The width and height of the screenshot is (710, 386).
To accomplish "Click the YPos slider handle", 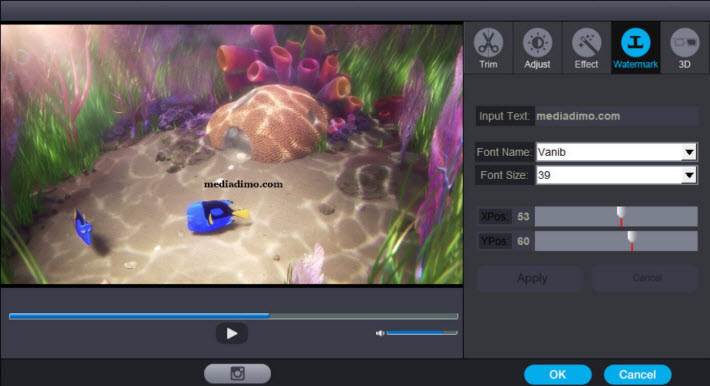I will (632, 240).
